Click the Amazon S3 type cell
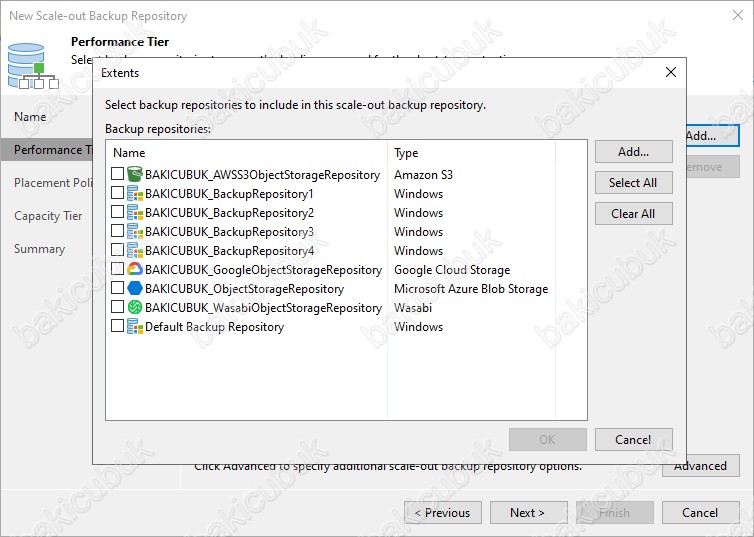 click(424, 175)
